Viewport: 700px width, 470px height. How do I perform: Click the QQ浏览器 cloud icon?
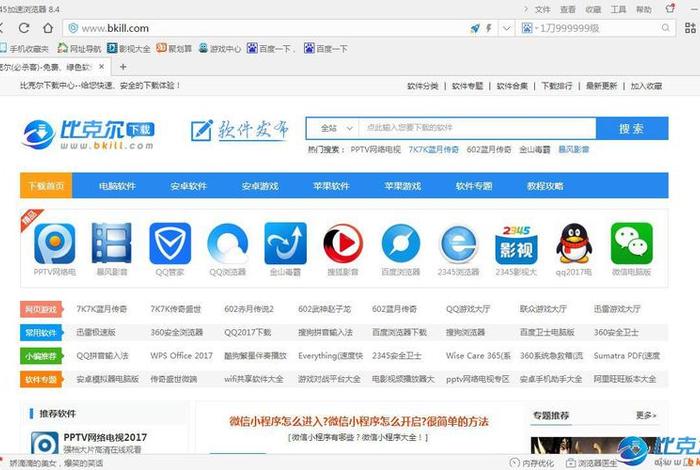click(228, 244)
